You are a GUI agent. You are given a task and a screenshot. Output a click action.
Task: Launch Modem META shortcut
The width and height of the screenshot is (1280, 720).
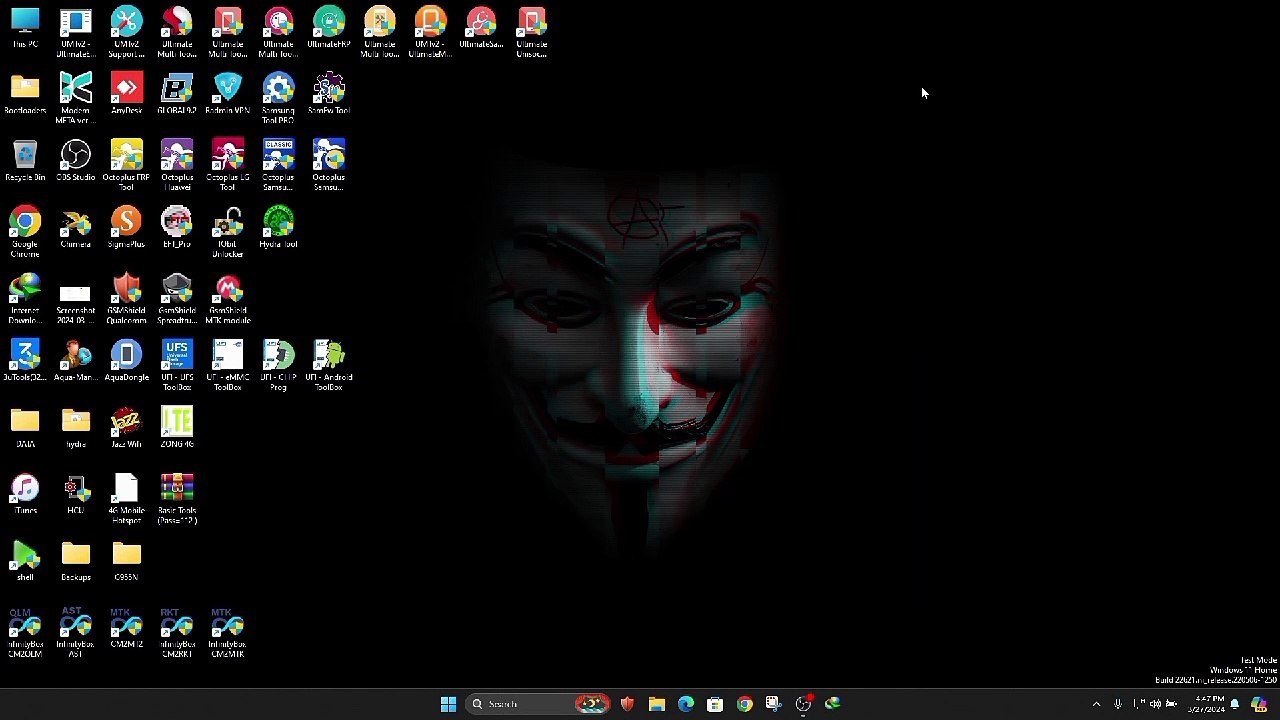(75, 99)
